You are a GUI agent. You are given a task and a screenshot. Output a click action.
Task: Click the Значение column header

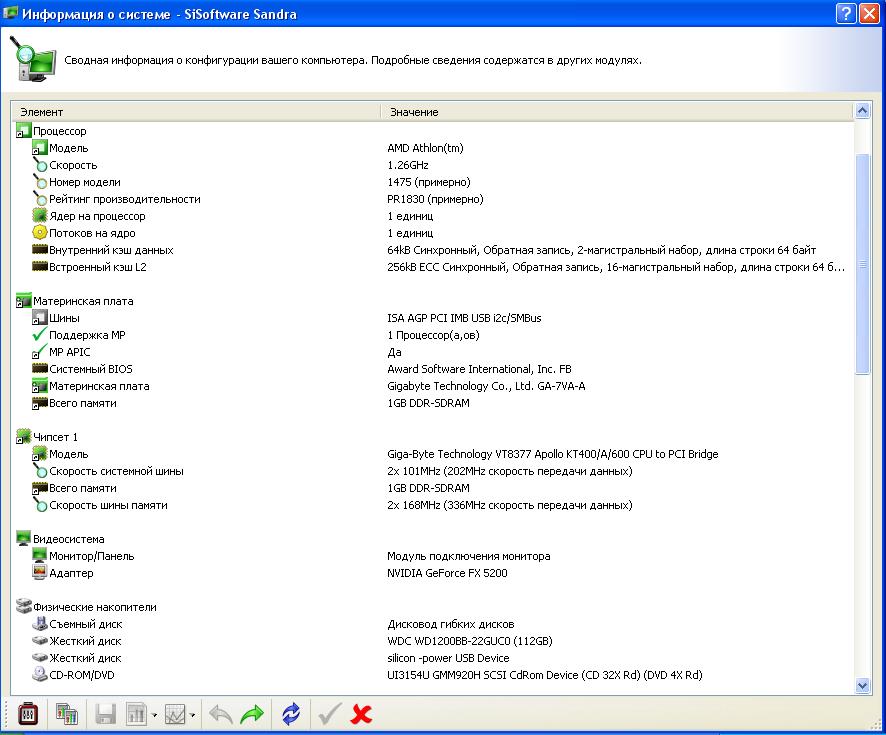point(616,112)
